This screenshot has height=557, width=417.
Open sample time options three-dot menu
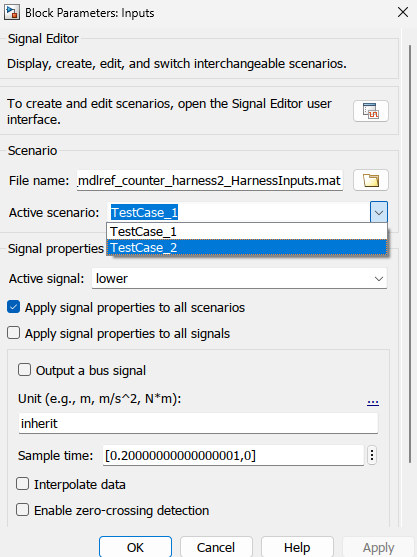pos(372,455)
